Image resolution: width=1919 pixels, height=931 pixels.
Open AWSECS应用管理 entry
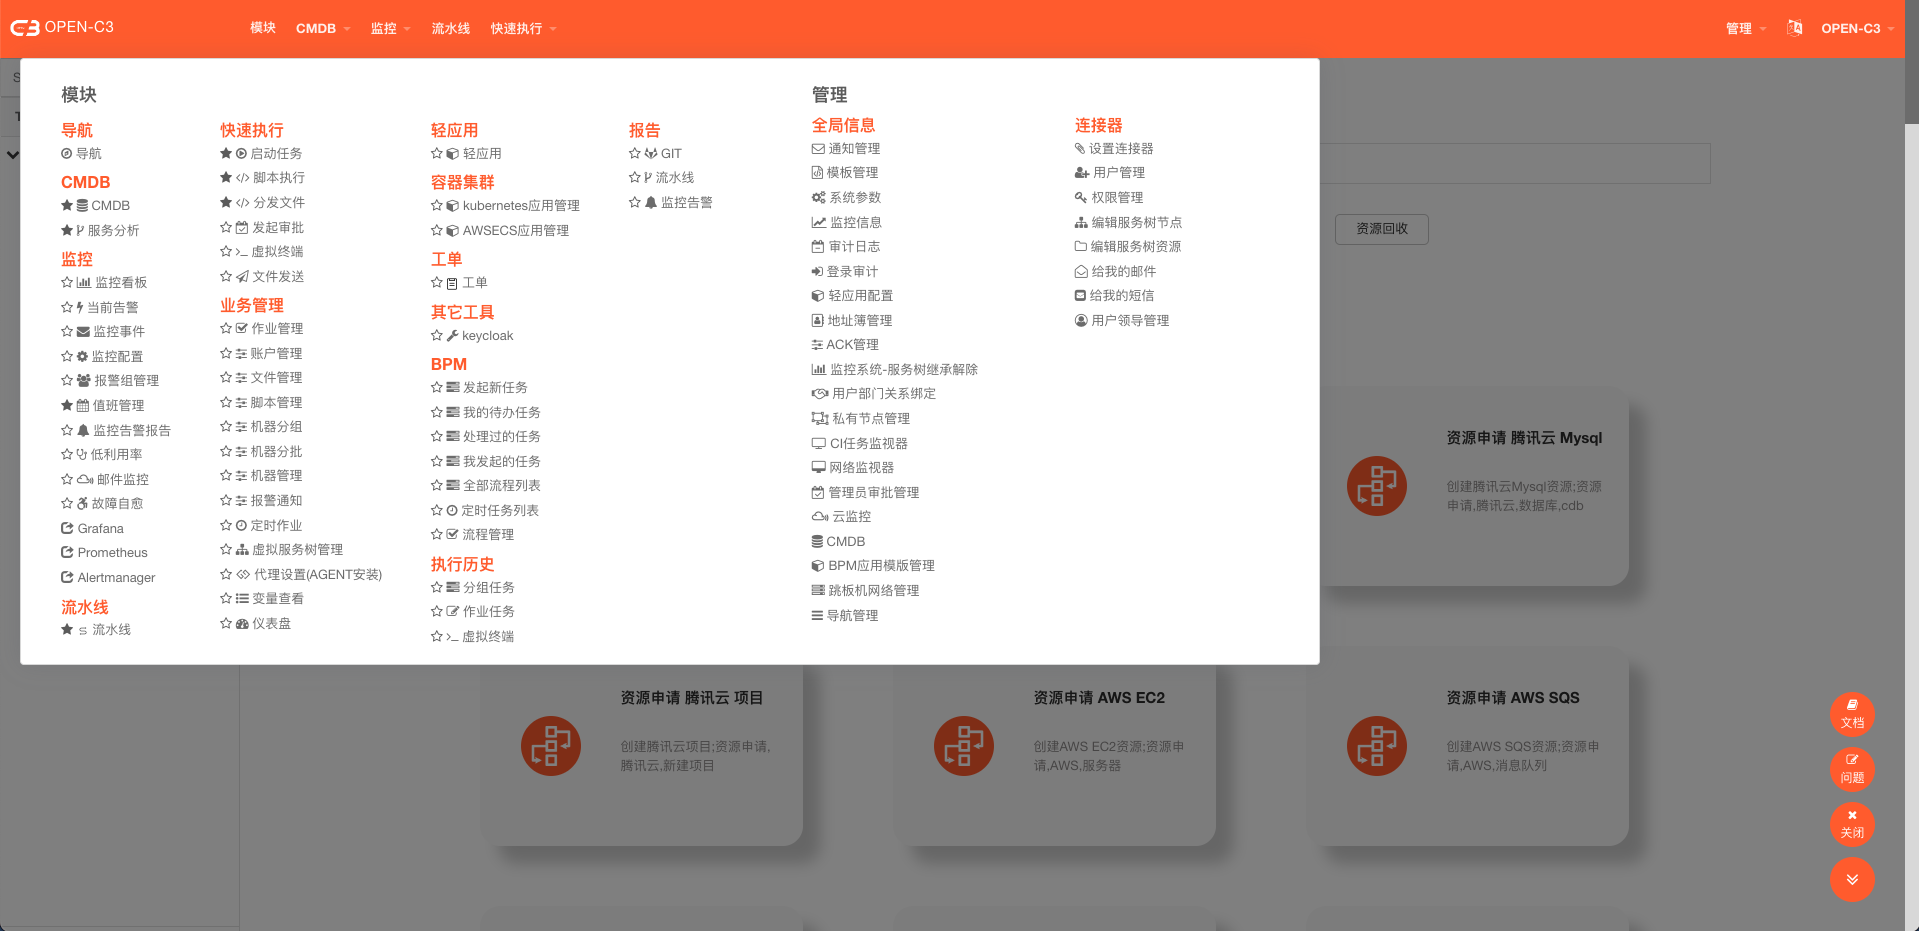click(x=515, y=230)
